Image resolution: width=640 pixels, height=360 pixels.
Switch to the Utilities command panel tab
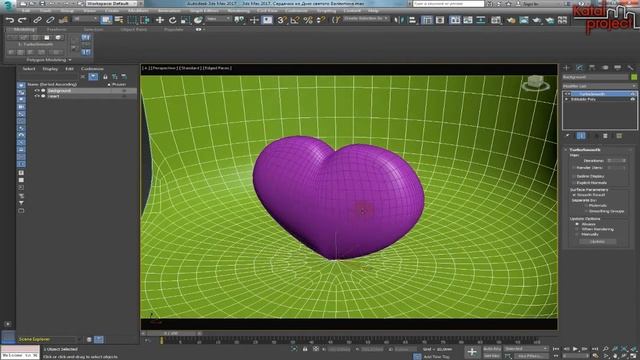pyautogui.click(x=631, y=68)
